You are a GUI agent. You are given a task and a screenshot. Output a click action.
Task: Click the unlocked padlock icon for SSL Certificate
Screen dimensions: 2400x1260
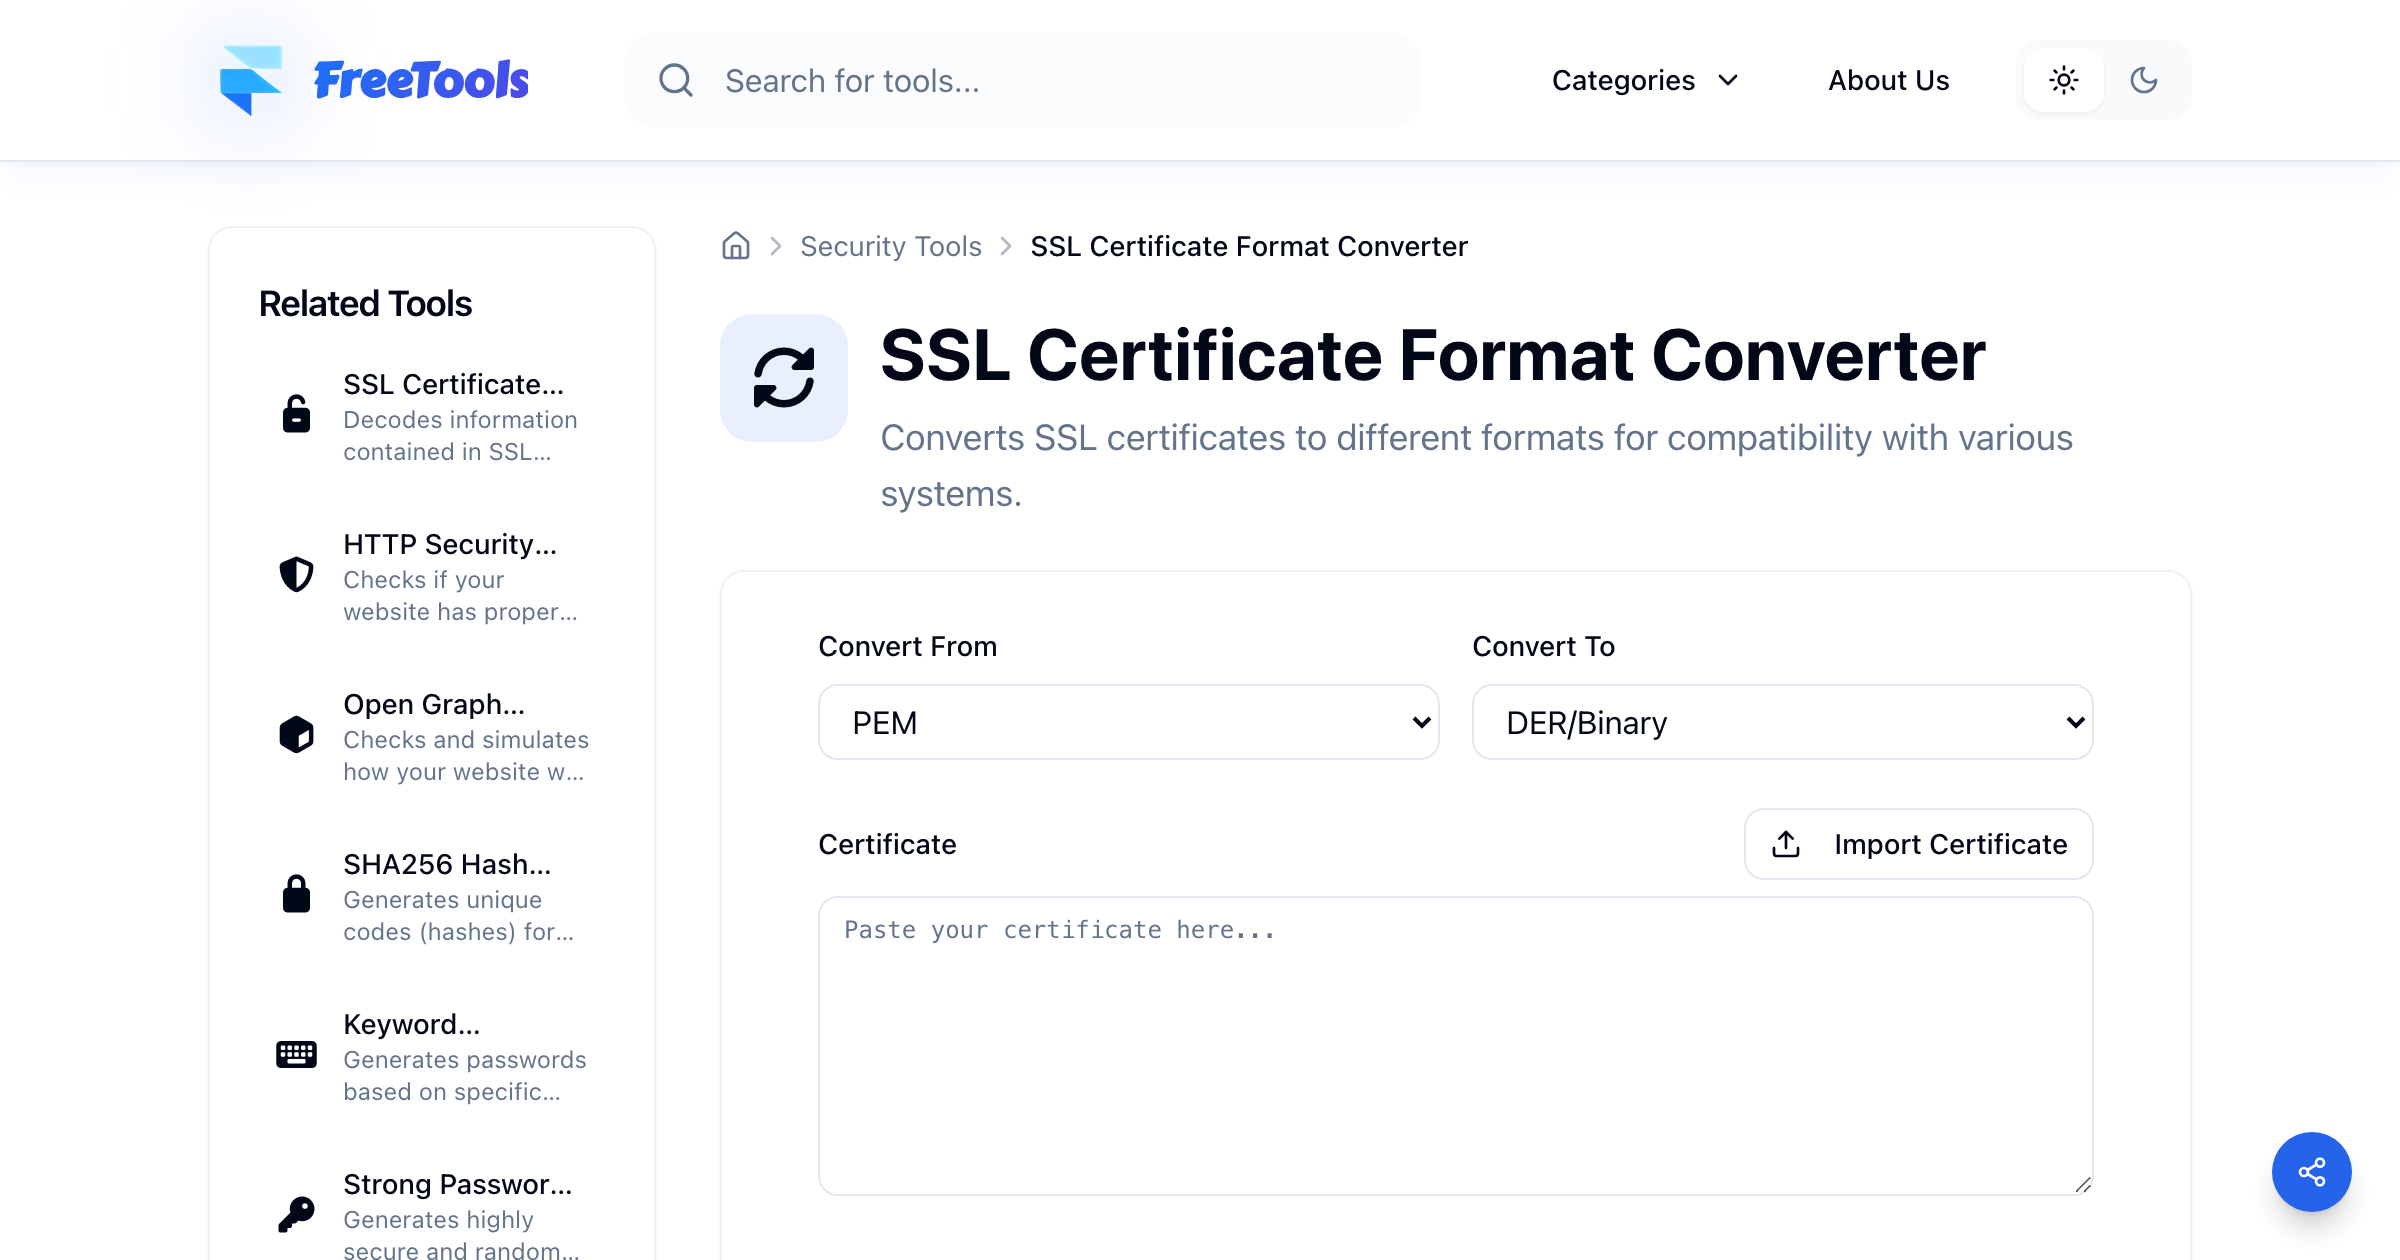[296, 413]
